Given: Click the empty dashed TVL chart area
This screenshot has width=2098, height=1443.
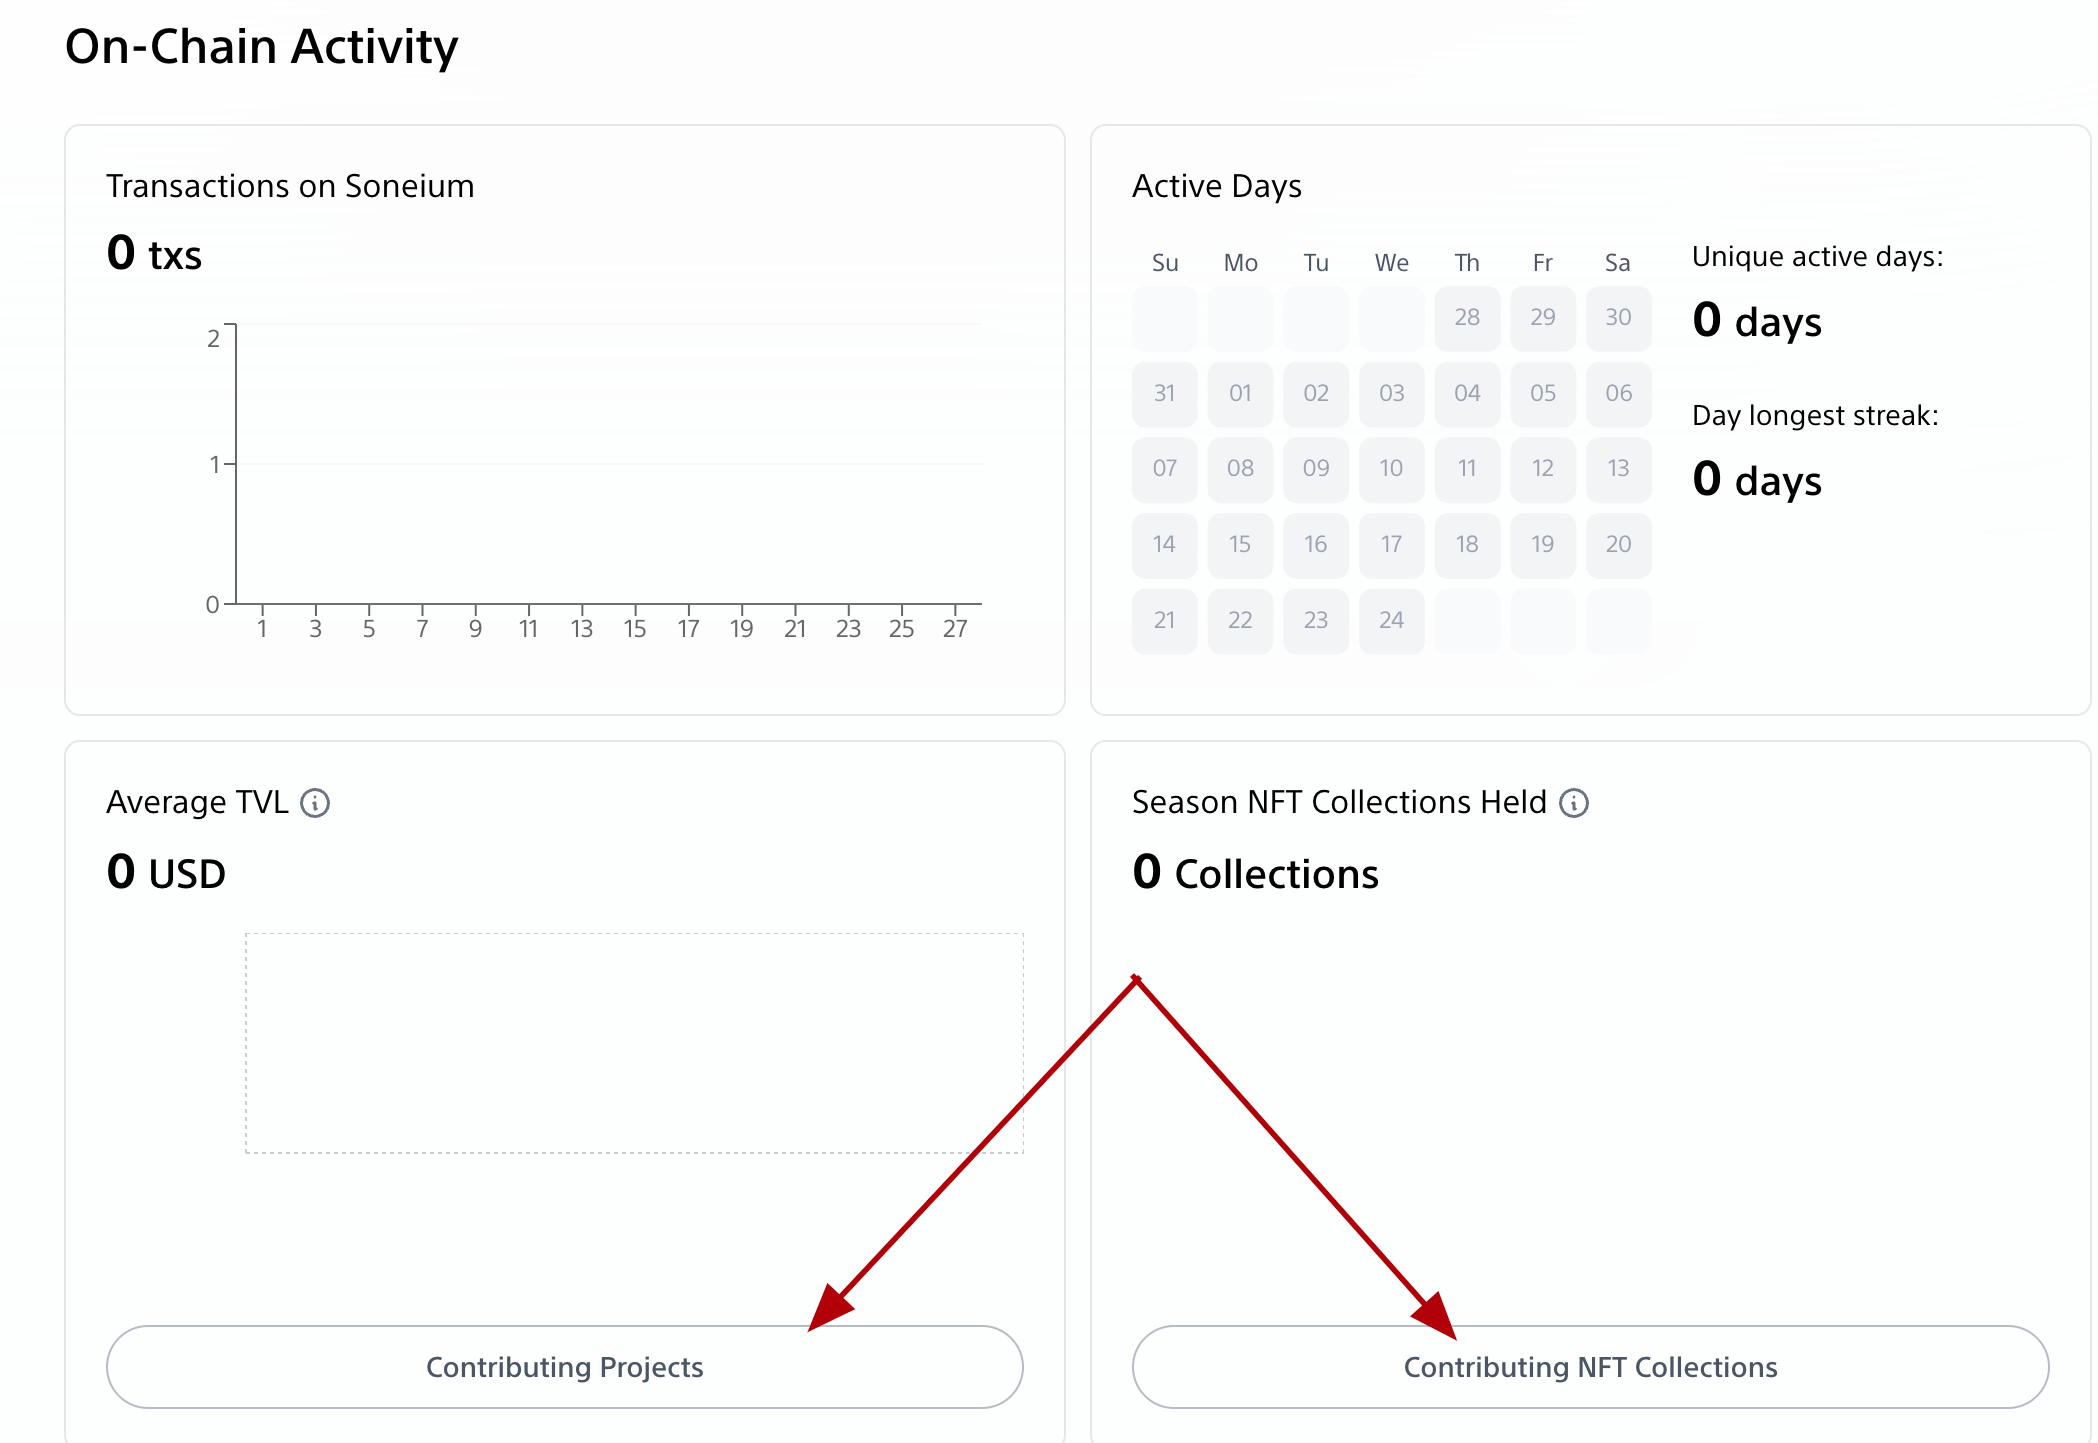Looking at the screenshot, I should tap(634, 1043).
